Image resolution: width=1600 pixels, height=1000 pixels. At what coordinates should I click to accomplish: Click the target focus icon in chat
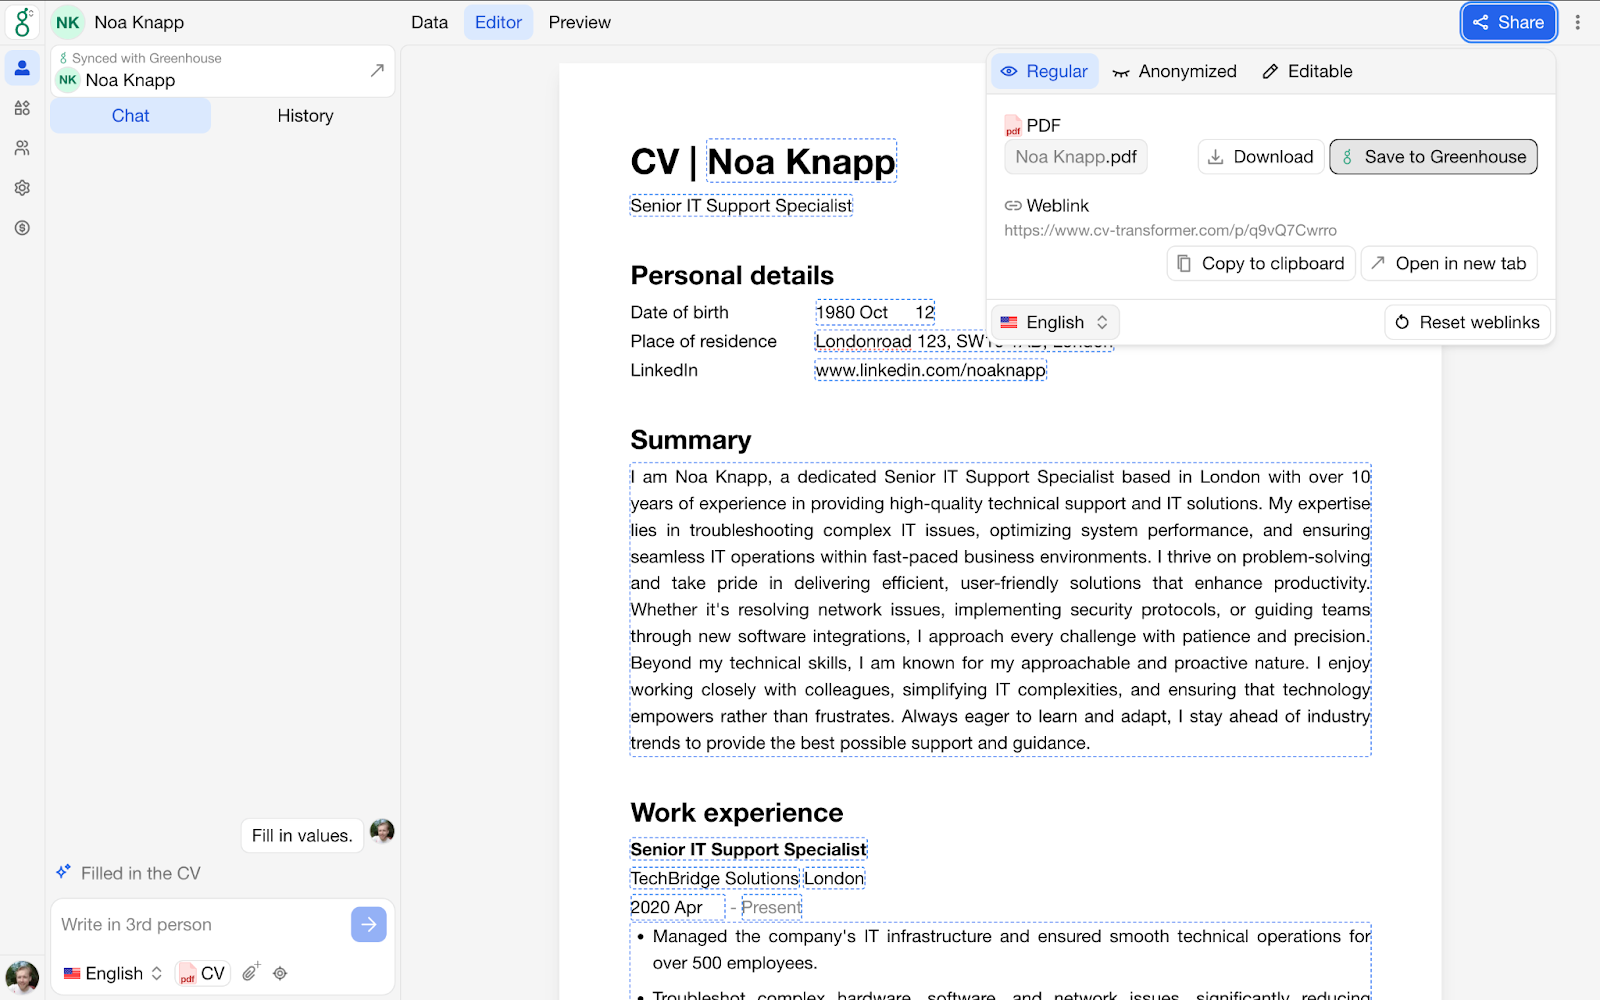pos(280,973)
